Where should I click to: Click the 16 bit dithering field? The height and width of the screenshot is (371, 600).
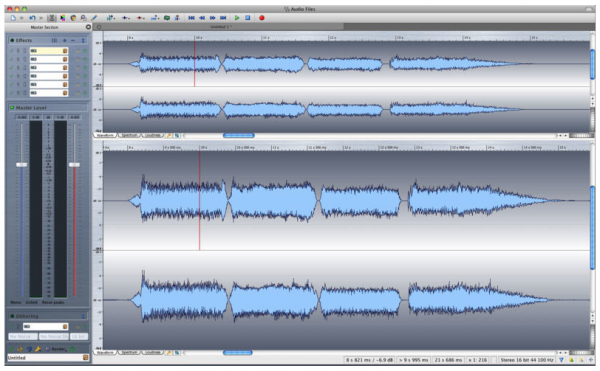(x=79, y=337)
